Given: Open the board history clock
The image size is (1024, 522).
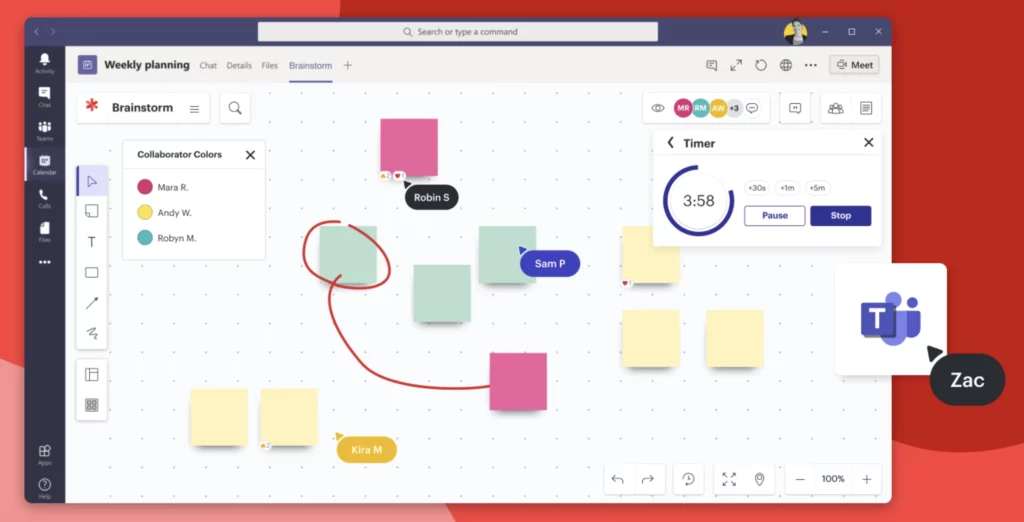Looking at the screenshot, I should [x=689, y=480].
